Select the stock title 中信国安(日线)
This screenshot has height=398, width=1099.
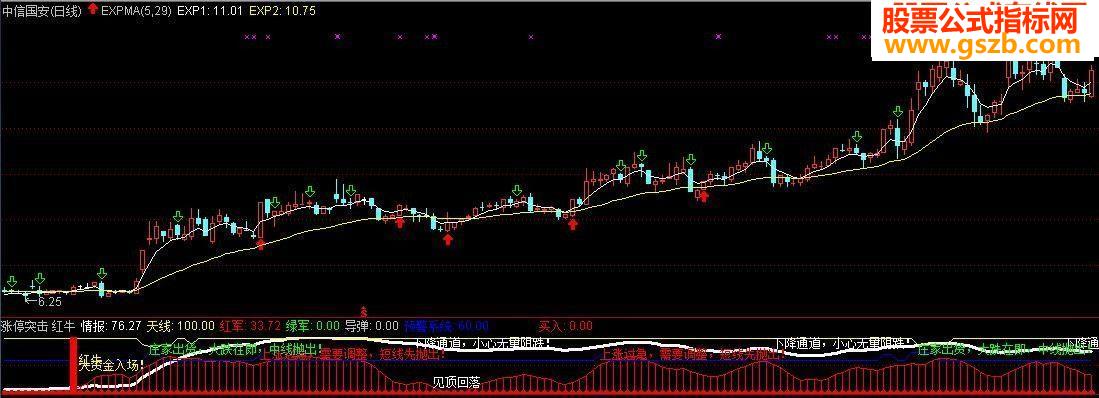point(41,11)
